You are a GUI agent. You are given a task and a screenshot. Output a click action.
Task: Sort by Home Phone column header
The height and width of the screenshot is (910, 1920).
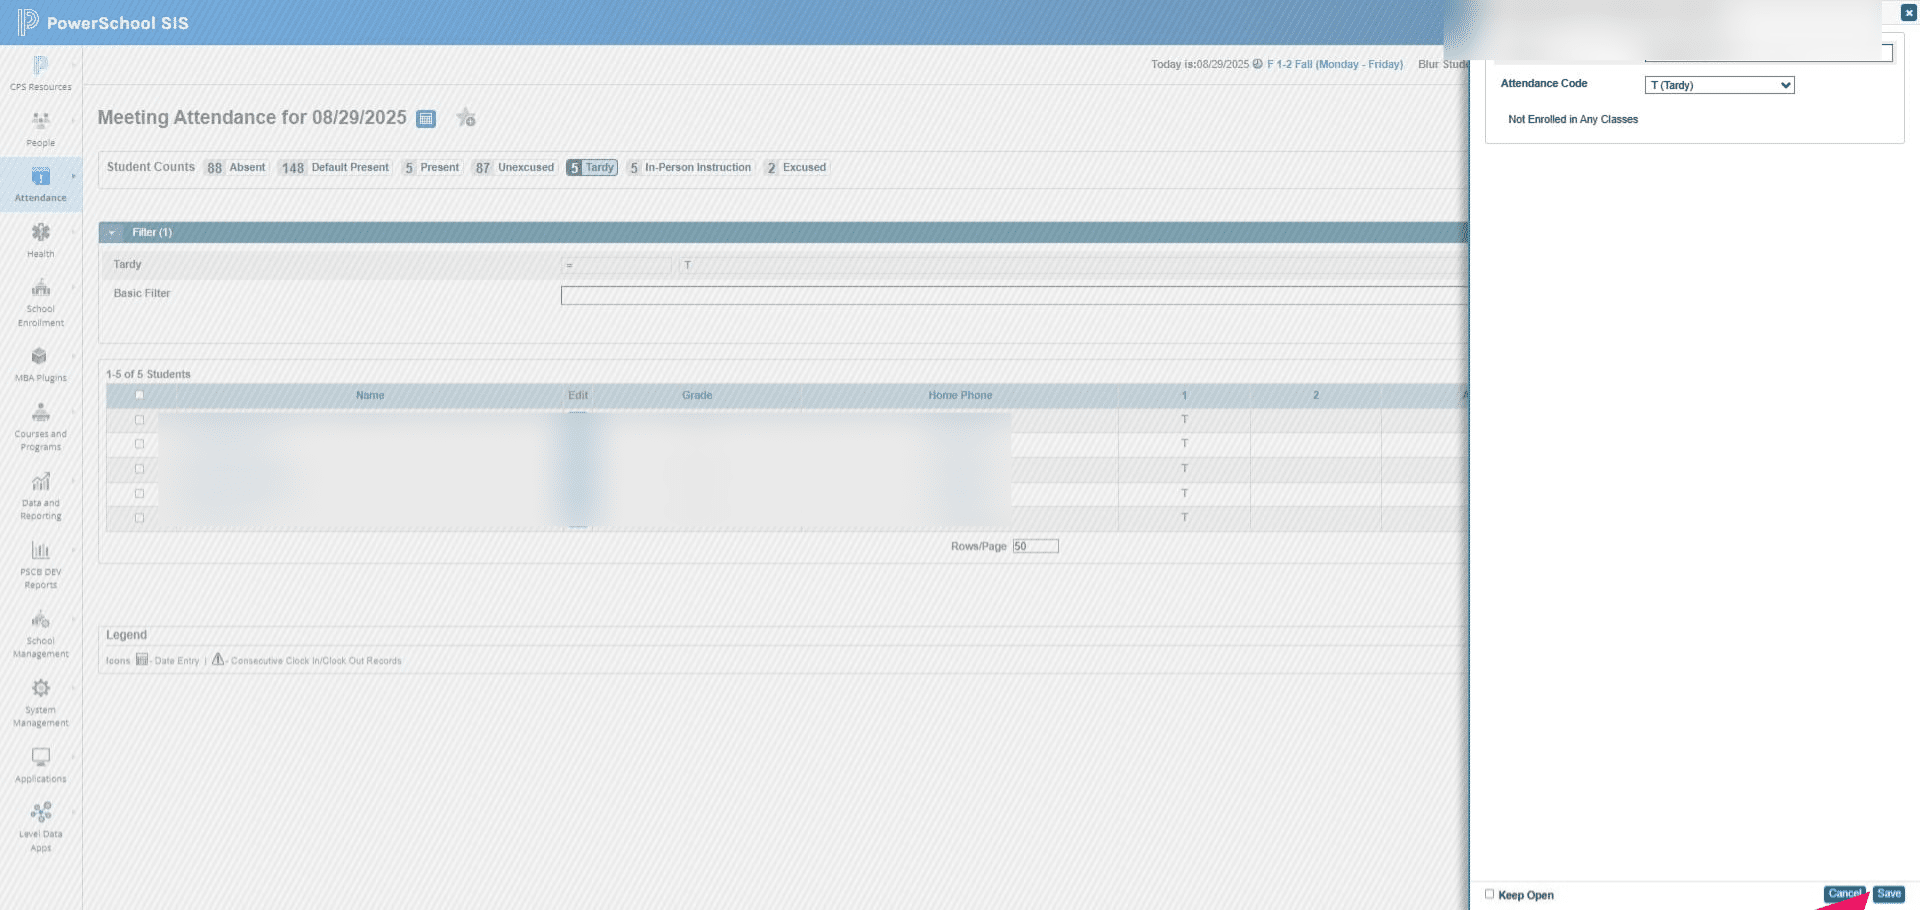pyautogui.click(x=960, y=395)
